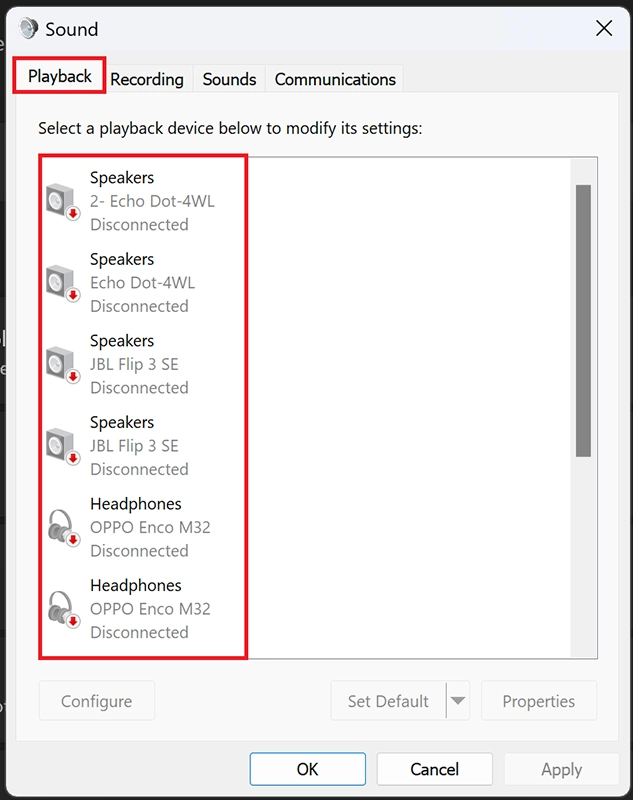
Task: Click the Sound dialog speaker icon in title bar
Action: click(x=28, y=29)
